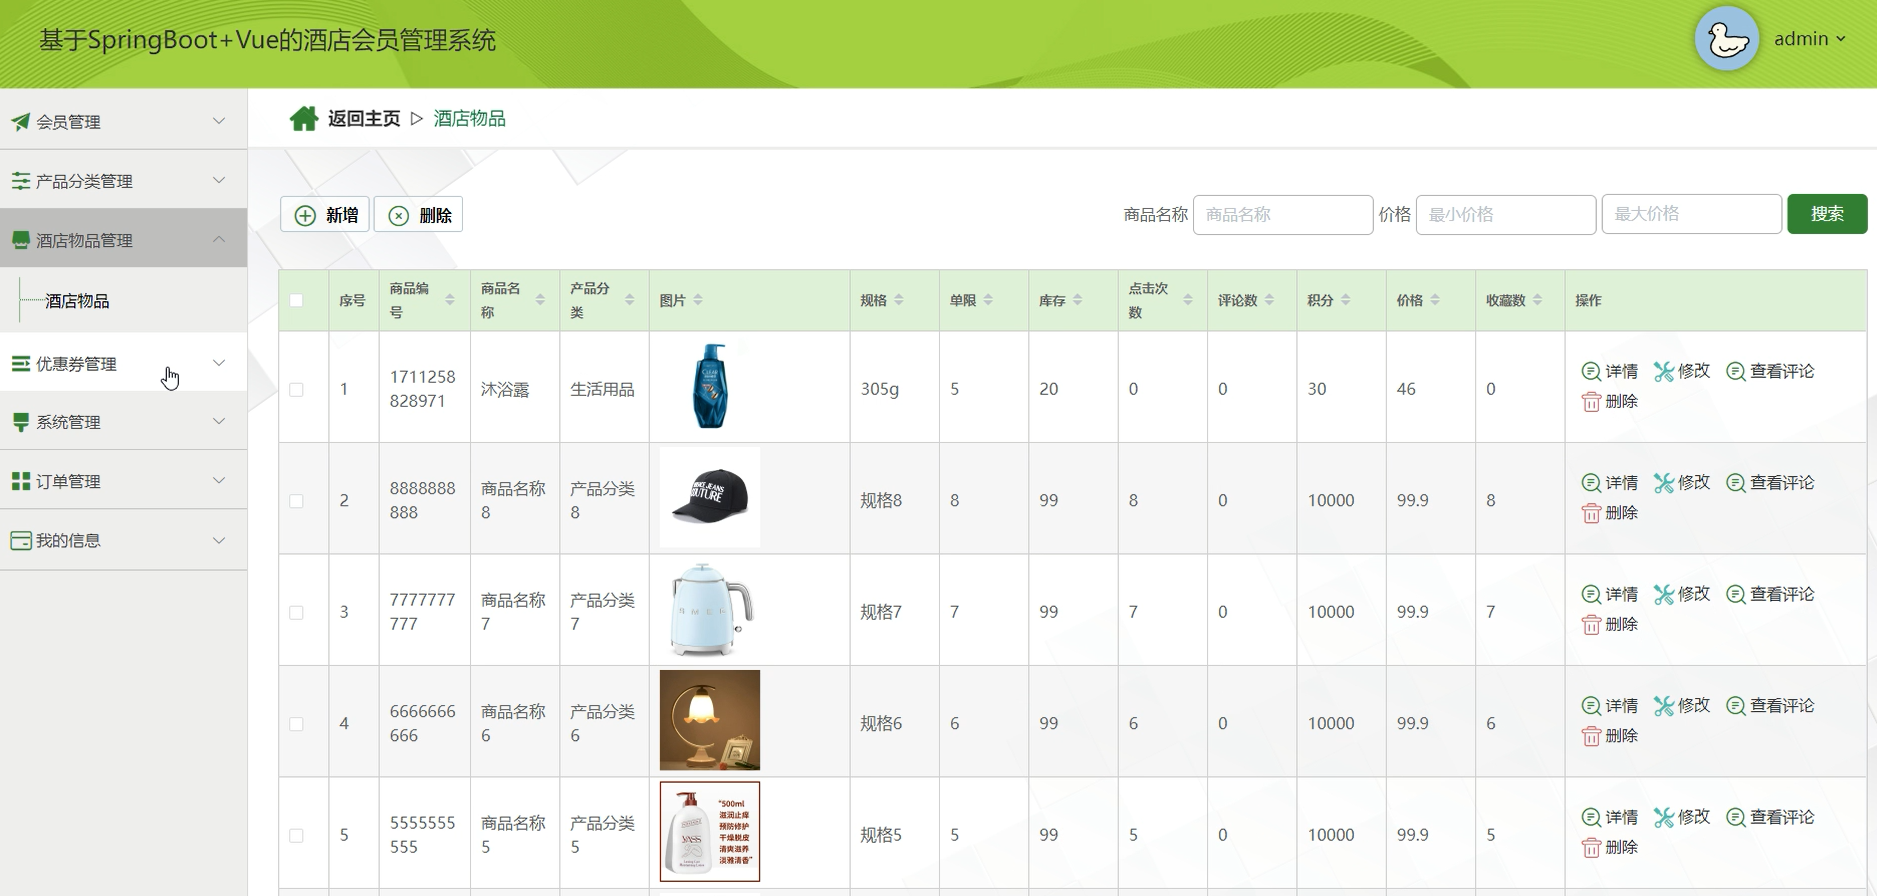The image size is (1877, 896).
Task: Expand the 产品分类管理 menu chevron
Action: [x=219, y=180]
